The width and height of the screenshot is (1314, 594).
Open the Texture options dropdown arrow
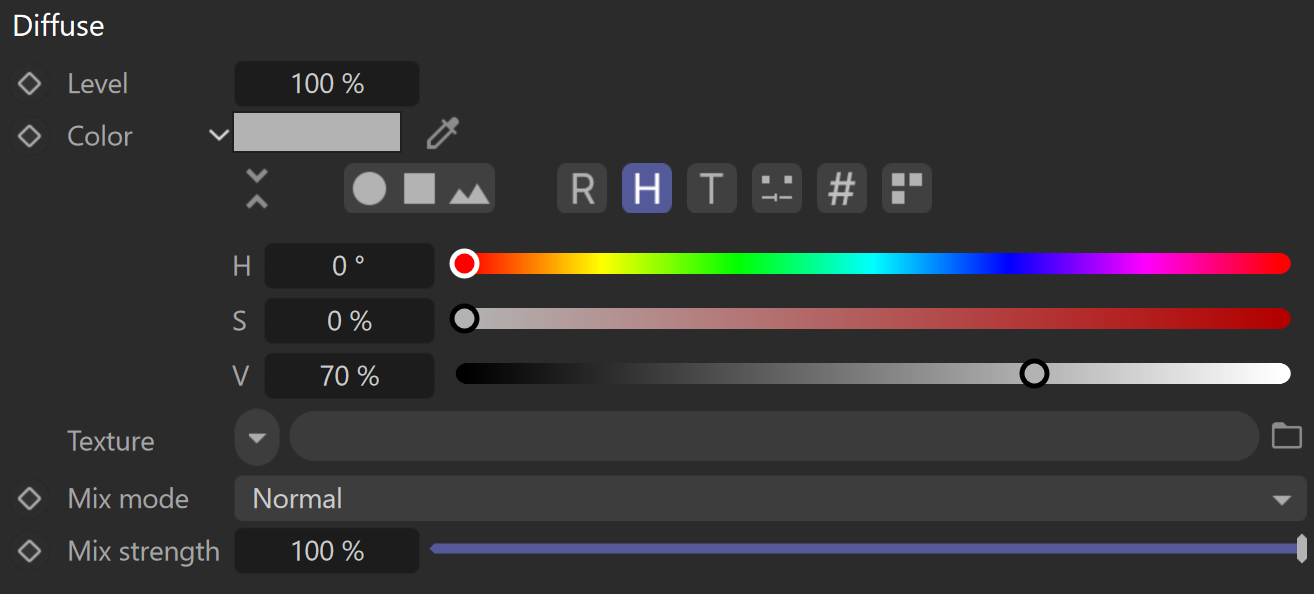(257, 437)
